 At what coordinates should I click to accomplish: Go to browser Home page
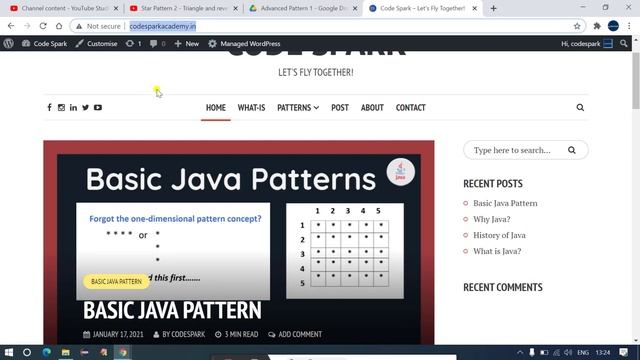pyautogui.click(x=59, y=26)
